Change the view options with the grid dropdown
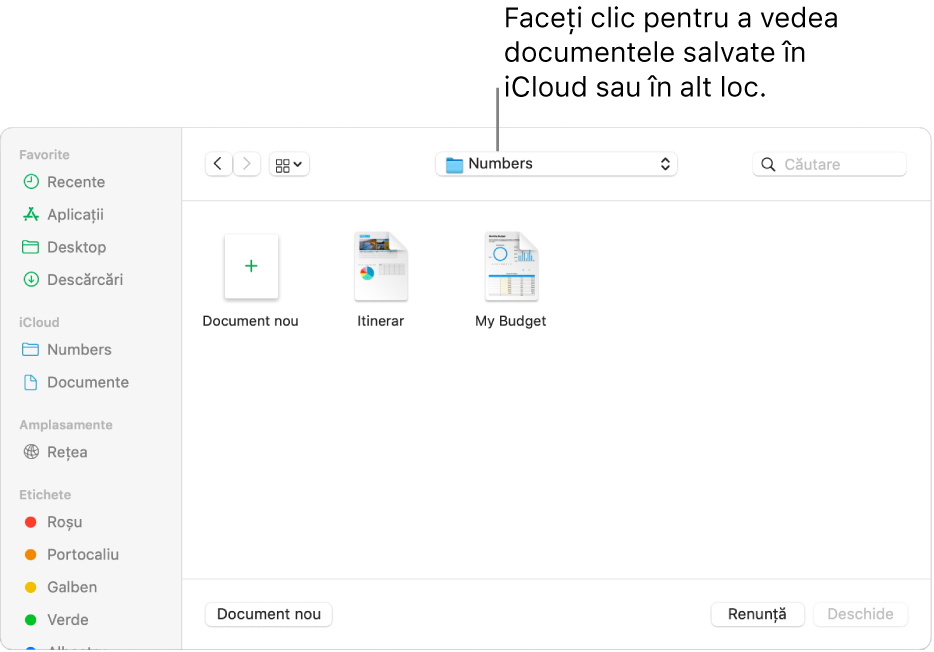The height and width of the screenshot is (652, 934). (x=288, y=163)
